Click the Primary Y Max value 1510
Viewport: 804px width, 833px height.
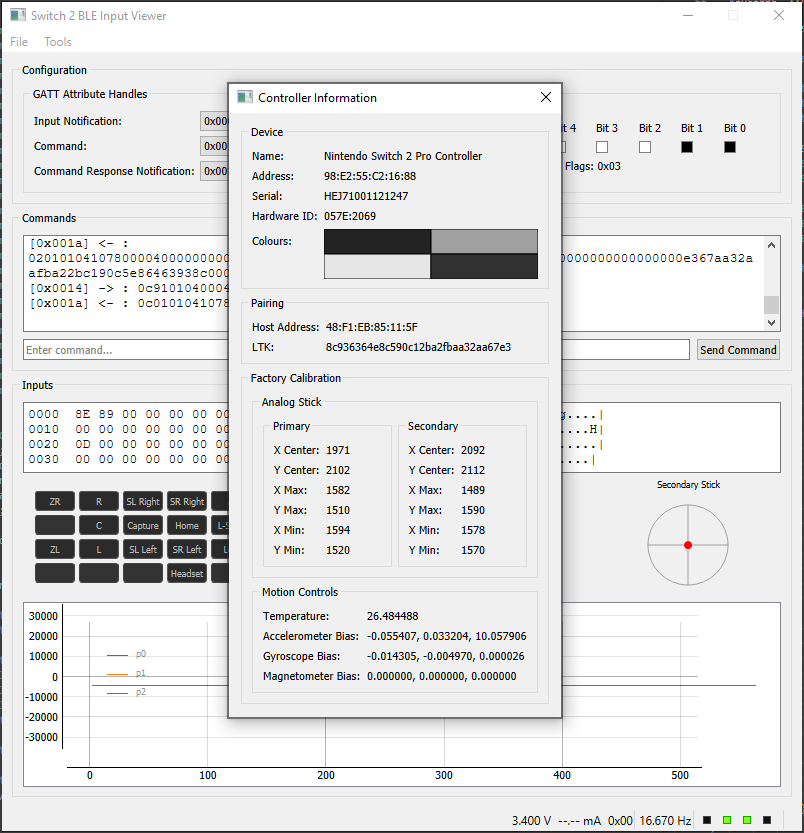click(x=338, y=510)
